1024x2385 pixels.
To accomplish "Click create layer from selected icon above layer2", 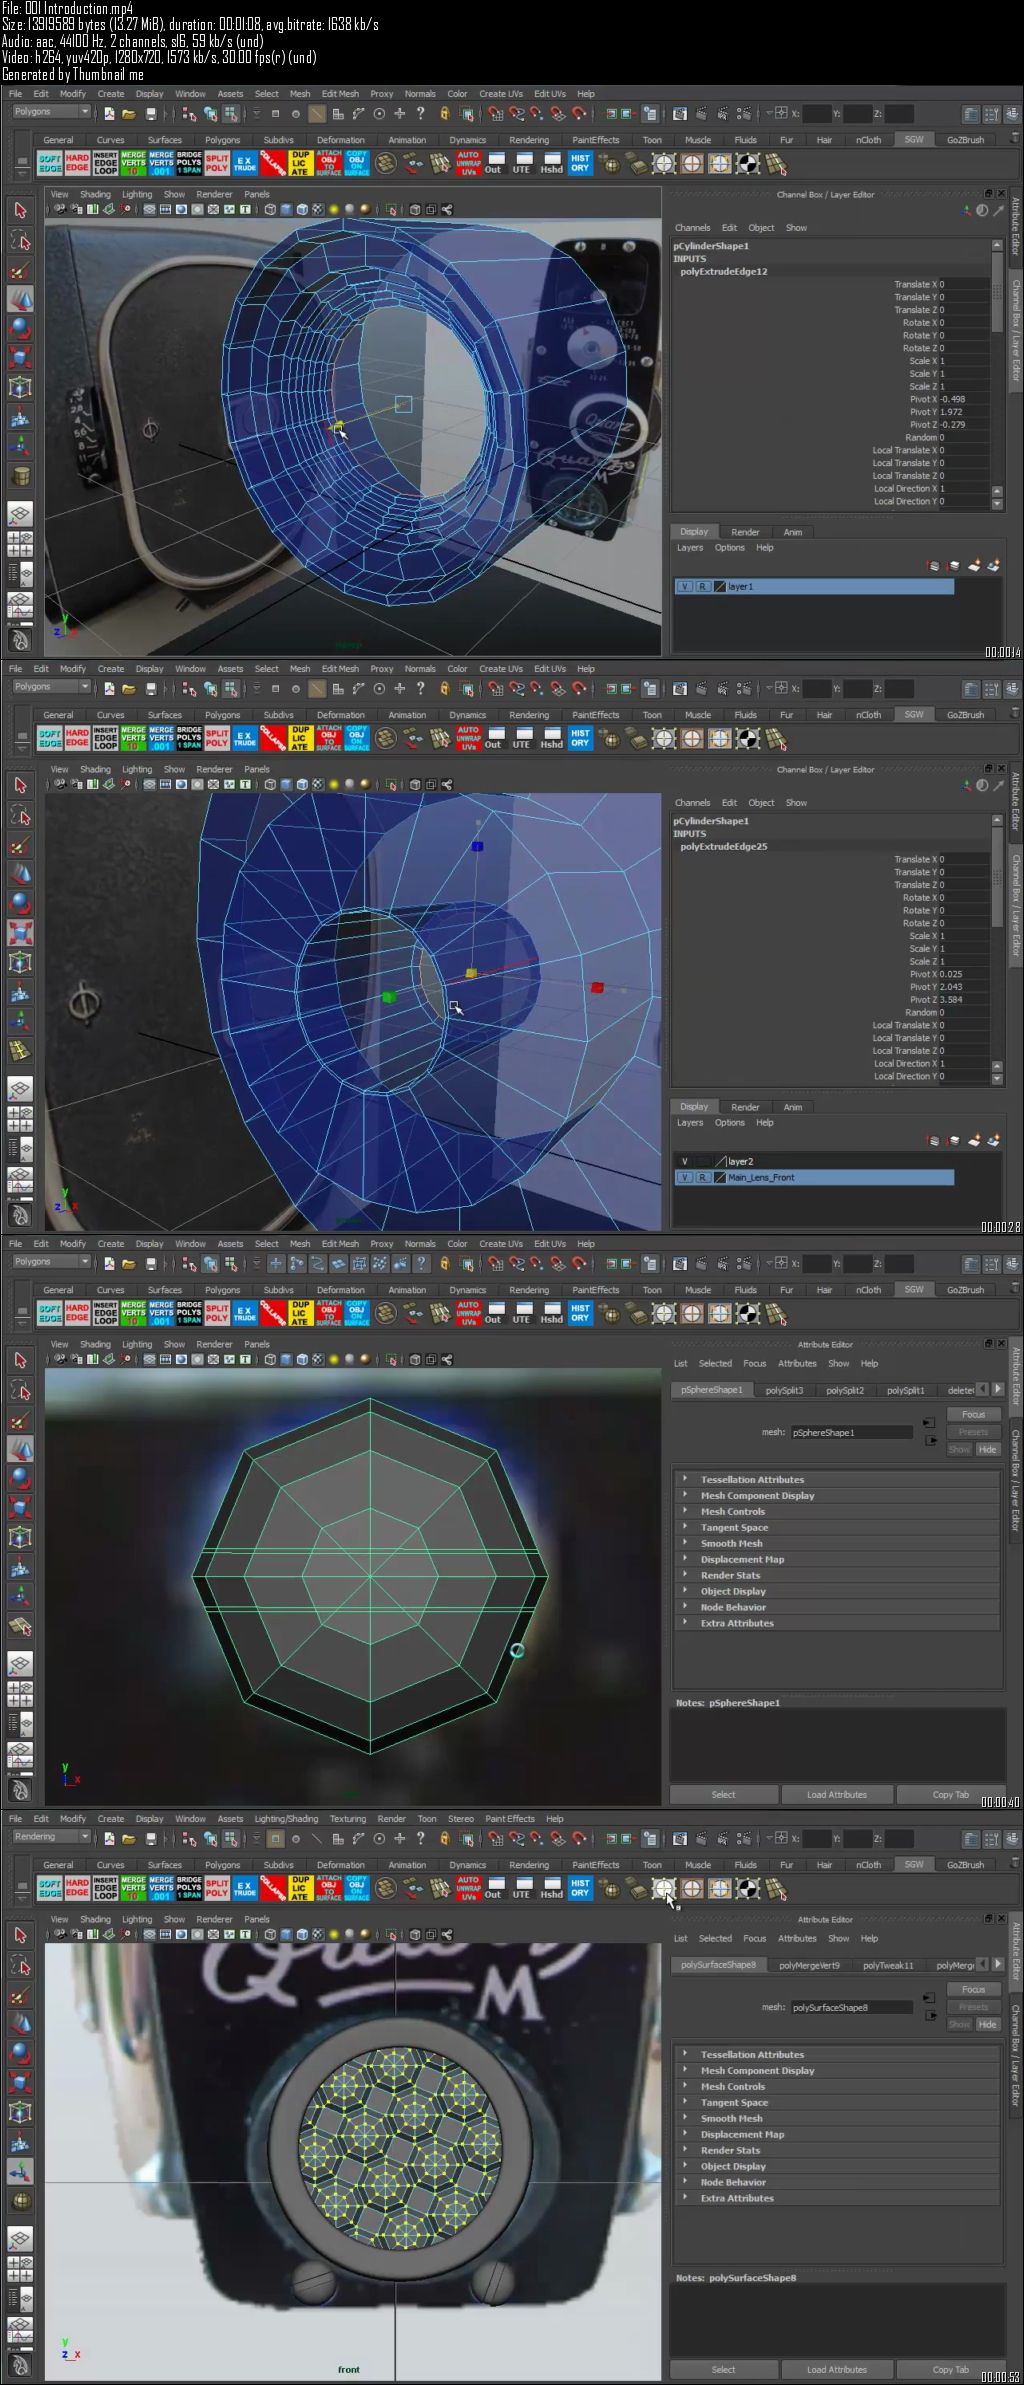I will click(x=992, y=1141).
